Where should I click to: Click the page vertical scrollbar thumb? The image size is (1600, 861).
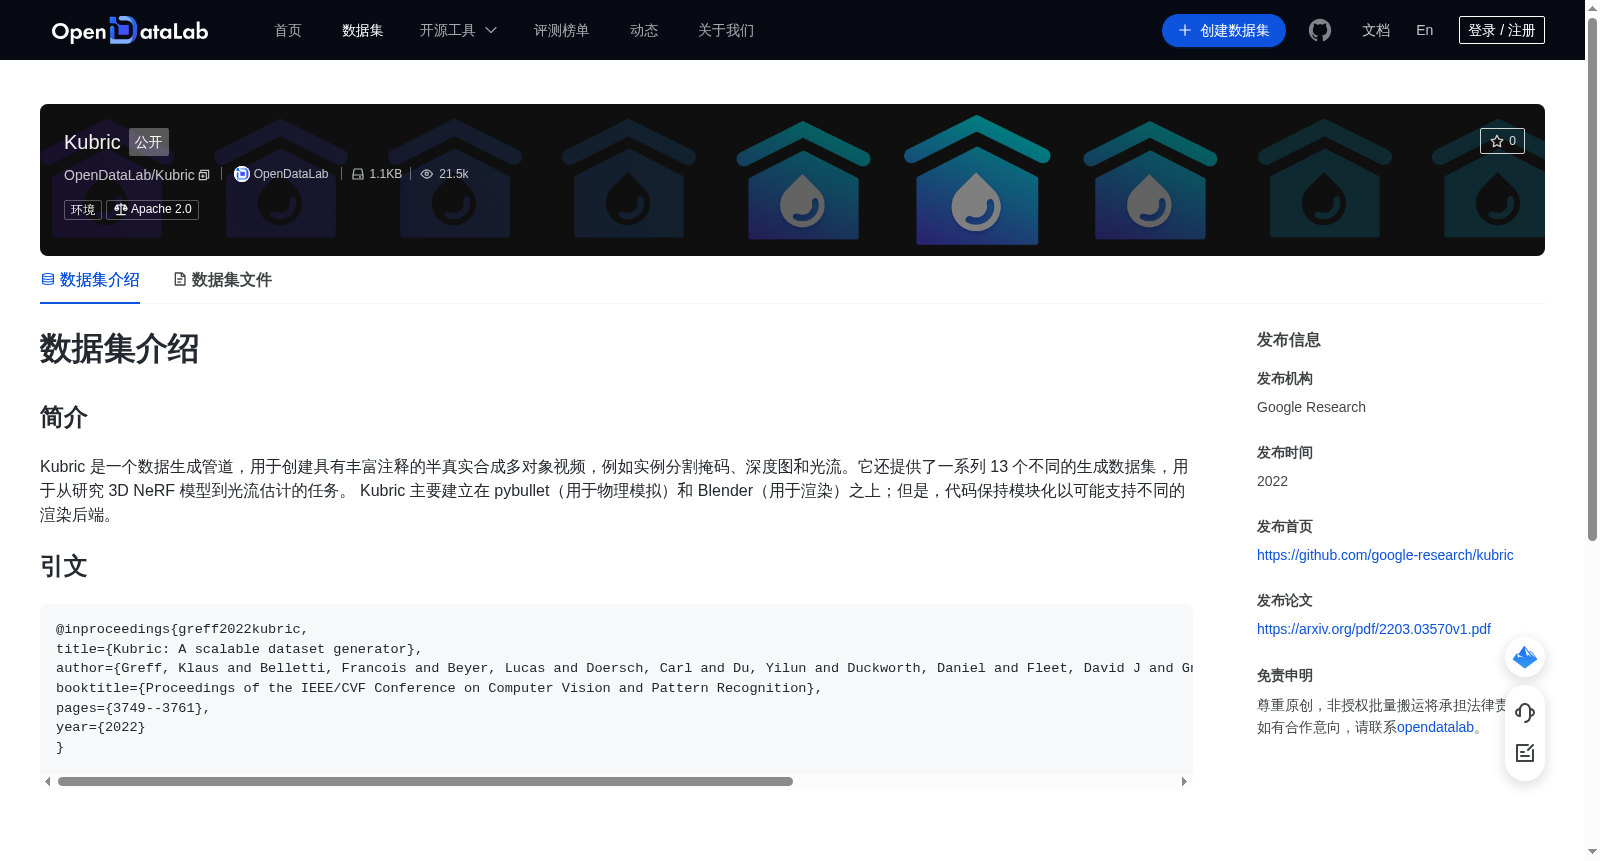pos(1592,280)
